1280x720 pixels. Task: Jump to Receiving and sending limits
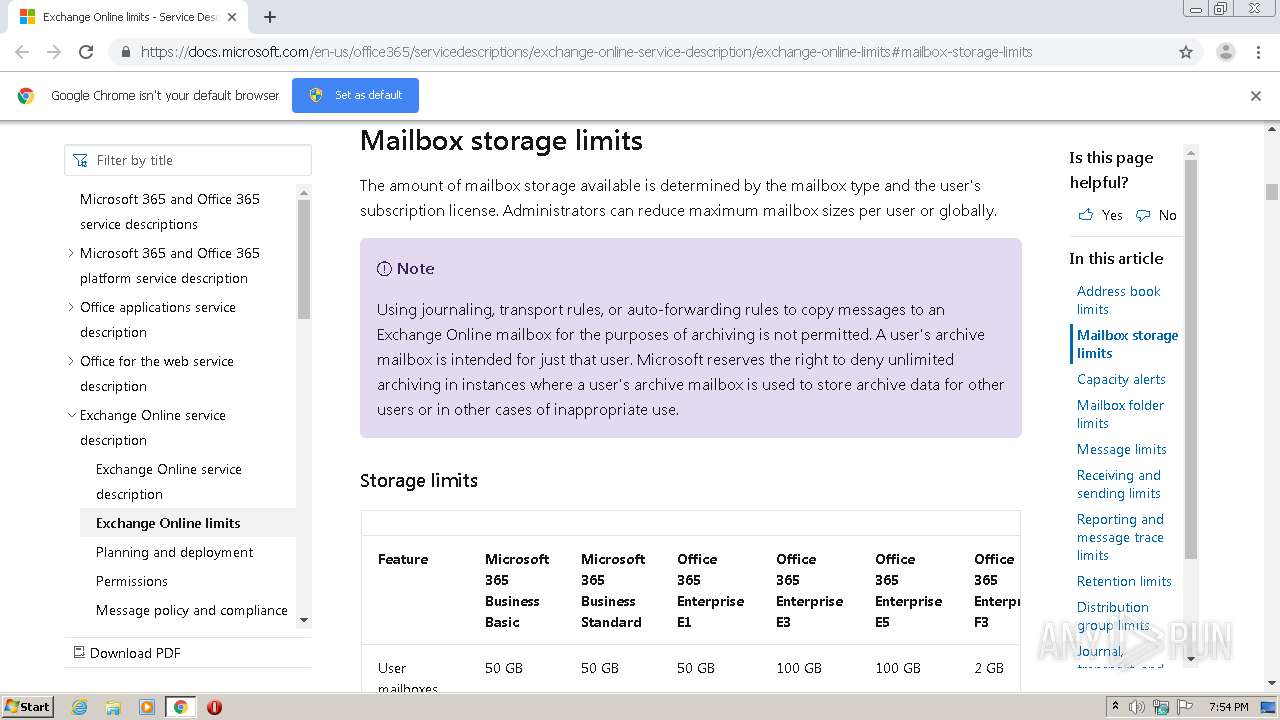click(x=1118, y=484)
